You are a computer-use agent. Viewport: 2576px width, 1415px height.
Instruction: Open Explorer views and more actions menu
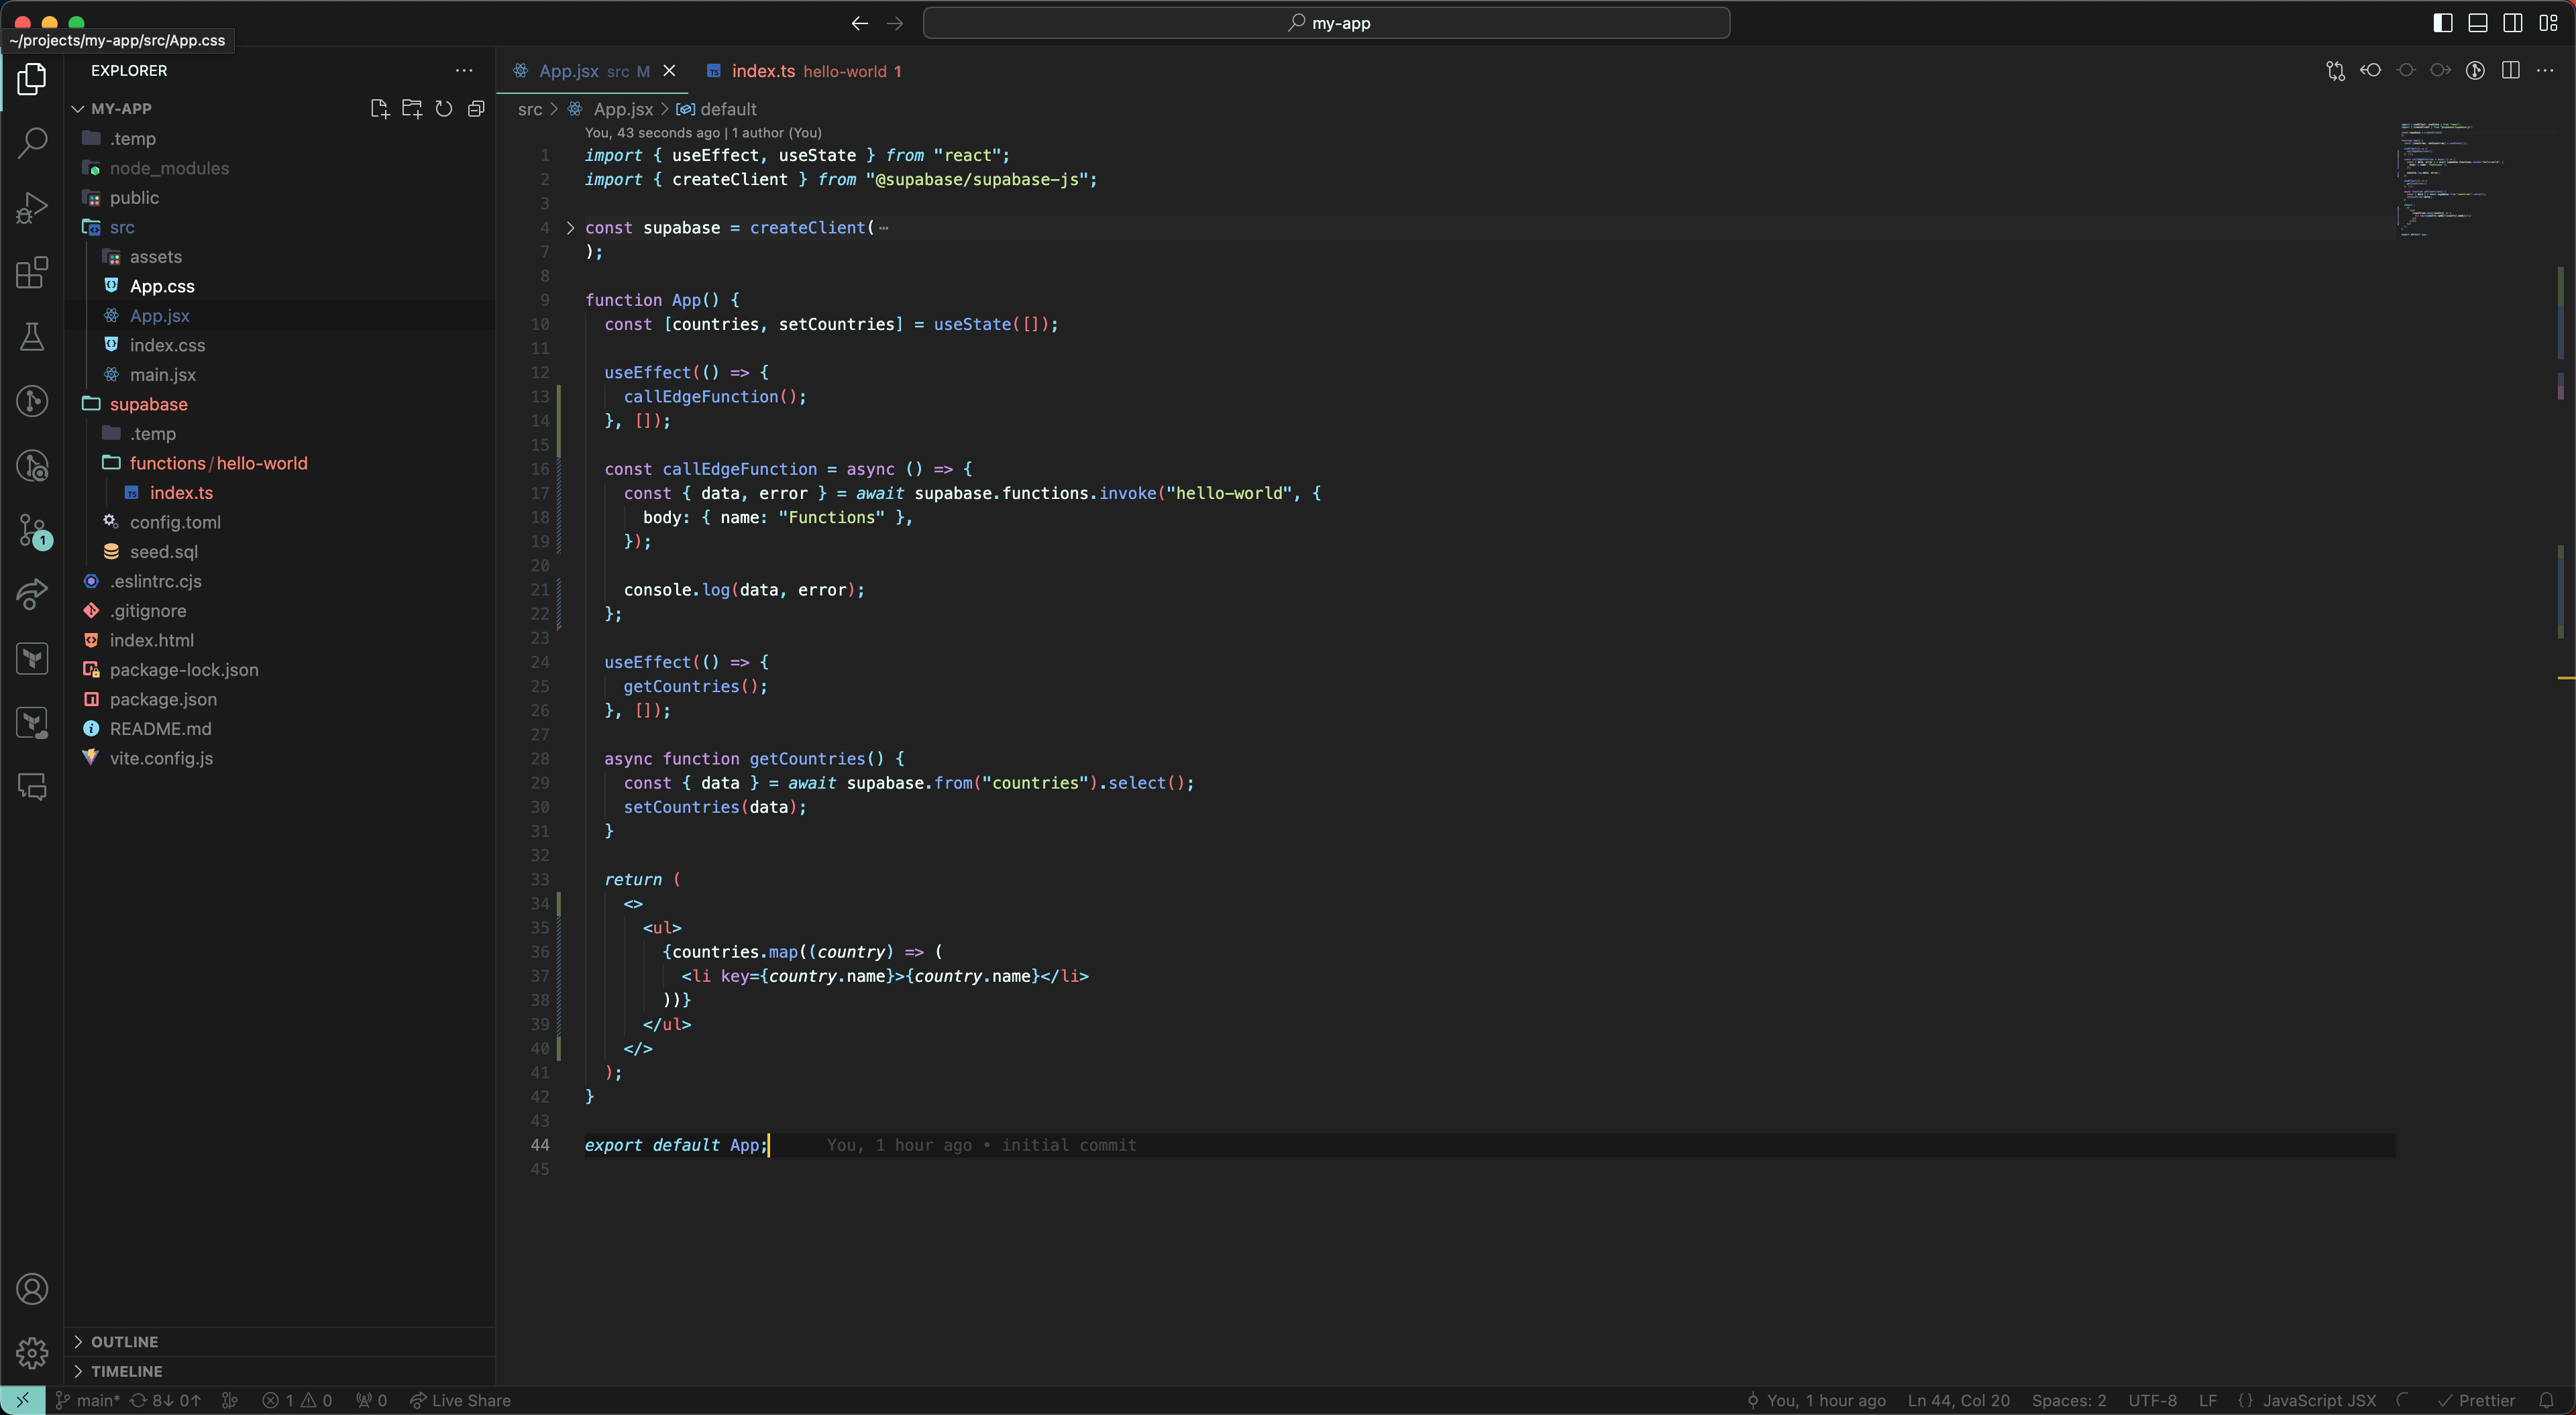click(464, 70)
